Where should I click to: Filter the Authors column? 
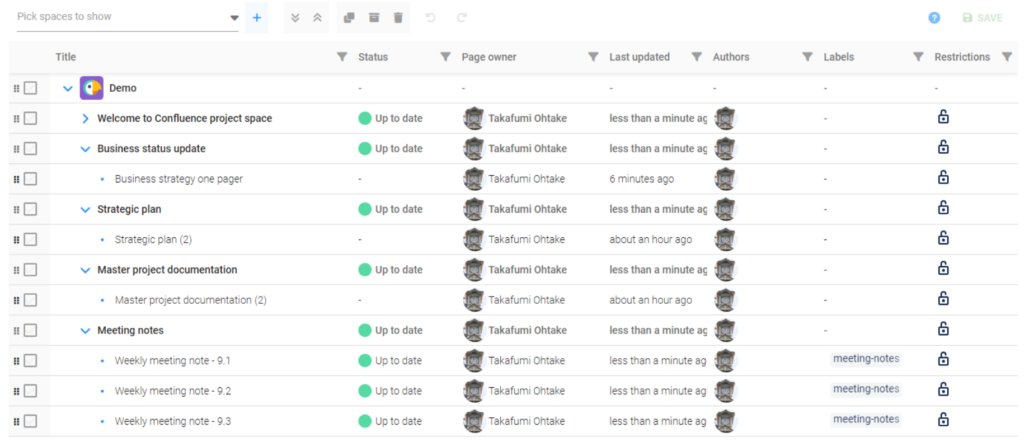pyautogui.click(x=807, y=57)
